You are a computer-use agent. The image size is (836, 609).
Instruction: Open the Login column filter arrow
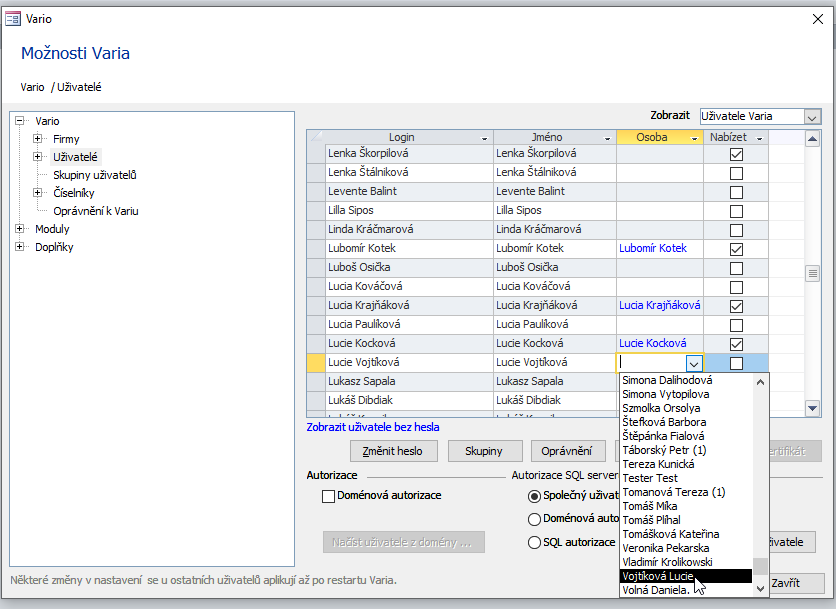click(484, 138)
